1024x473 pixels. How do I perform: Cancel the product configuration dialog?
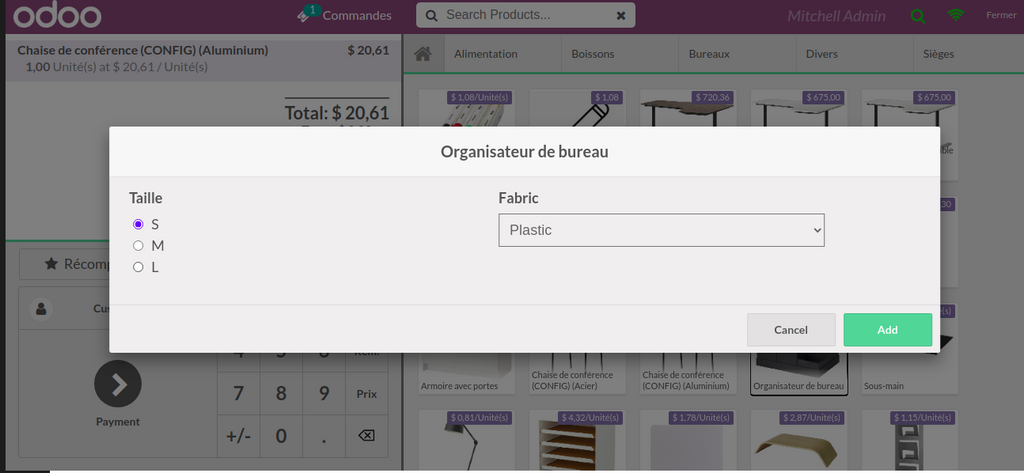[x=791, y=330]
